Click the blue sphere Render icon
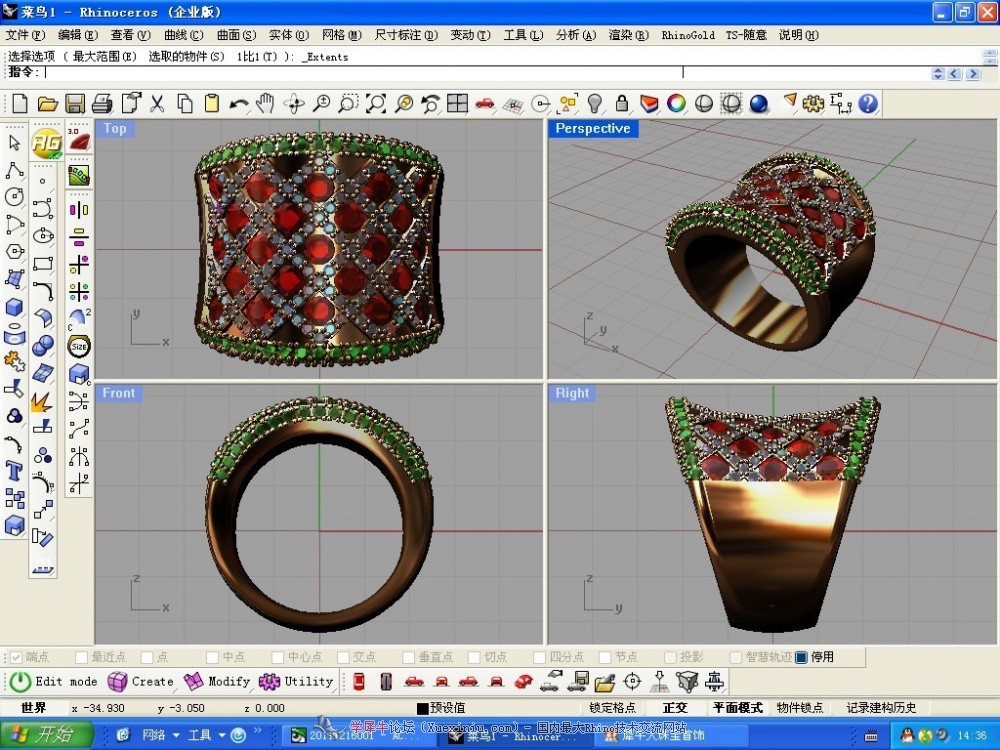Viewport: 1000px width, 750px height. 759,103
